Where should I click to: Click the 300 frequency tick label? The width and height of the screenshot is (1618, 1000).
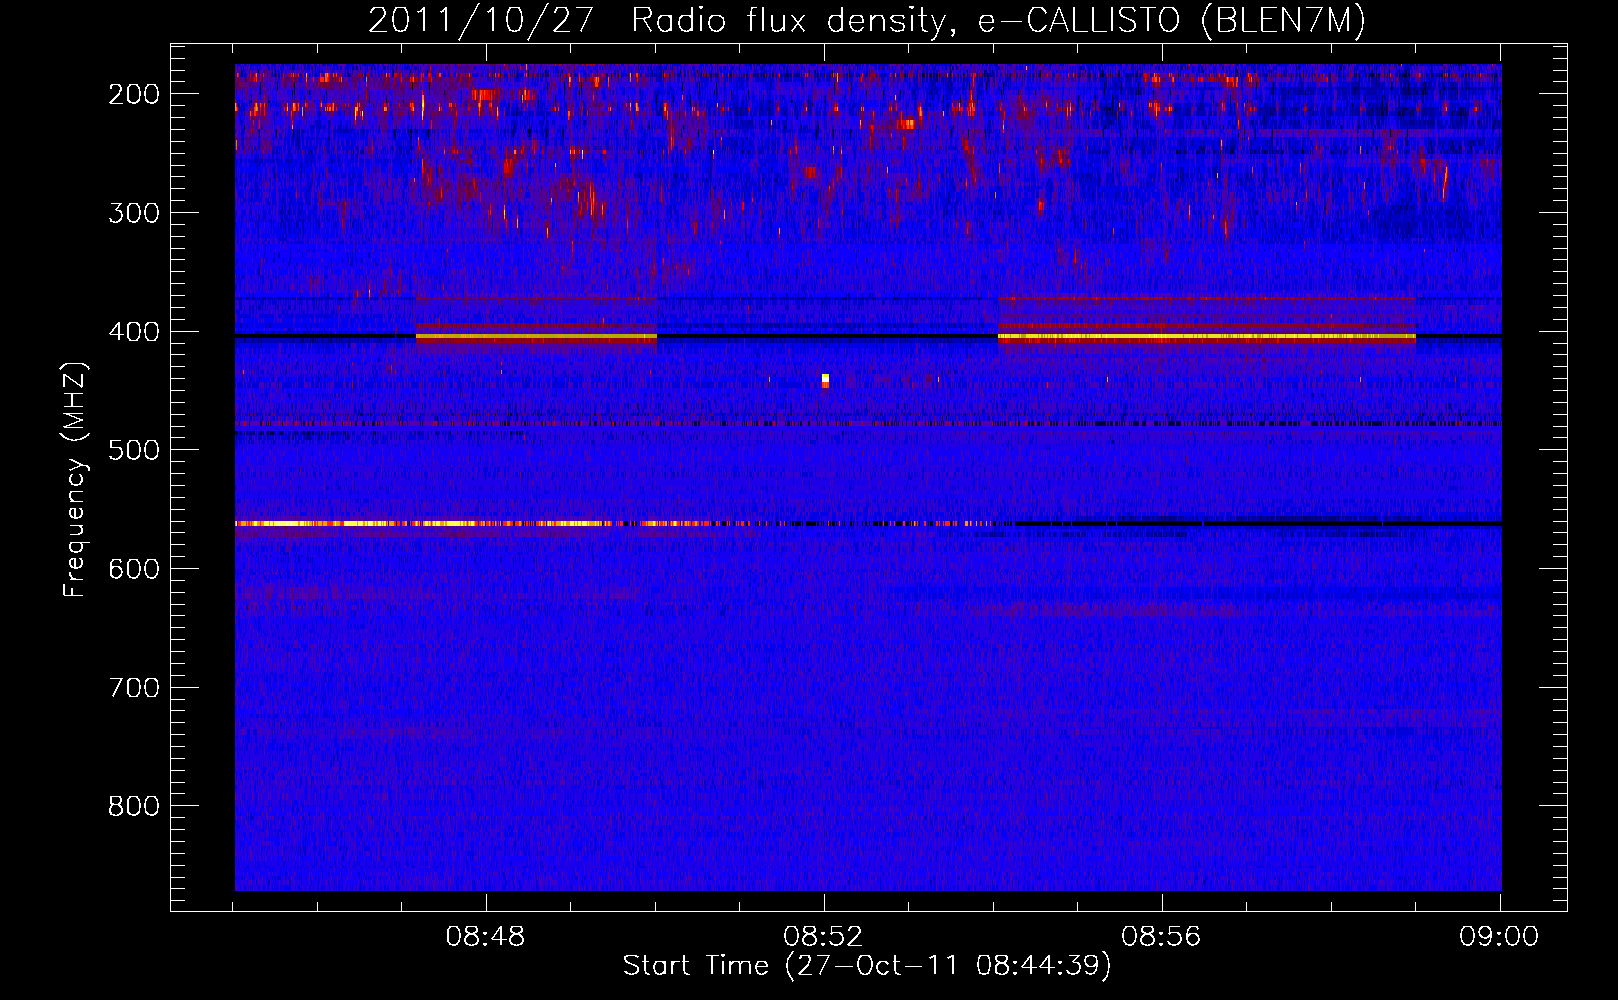tap(134, 213)
